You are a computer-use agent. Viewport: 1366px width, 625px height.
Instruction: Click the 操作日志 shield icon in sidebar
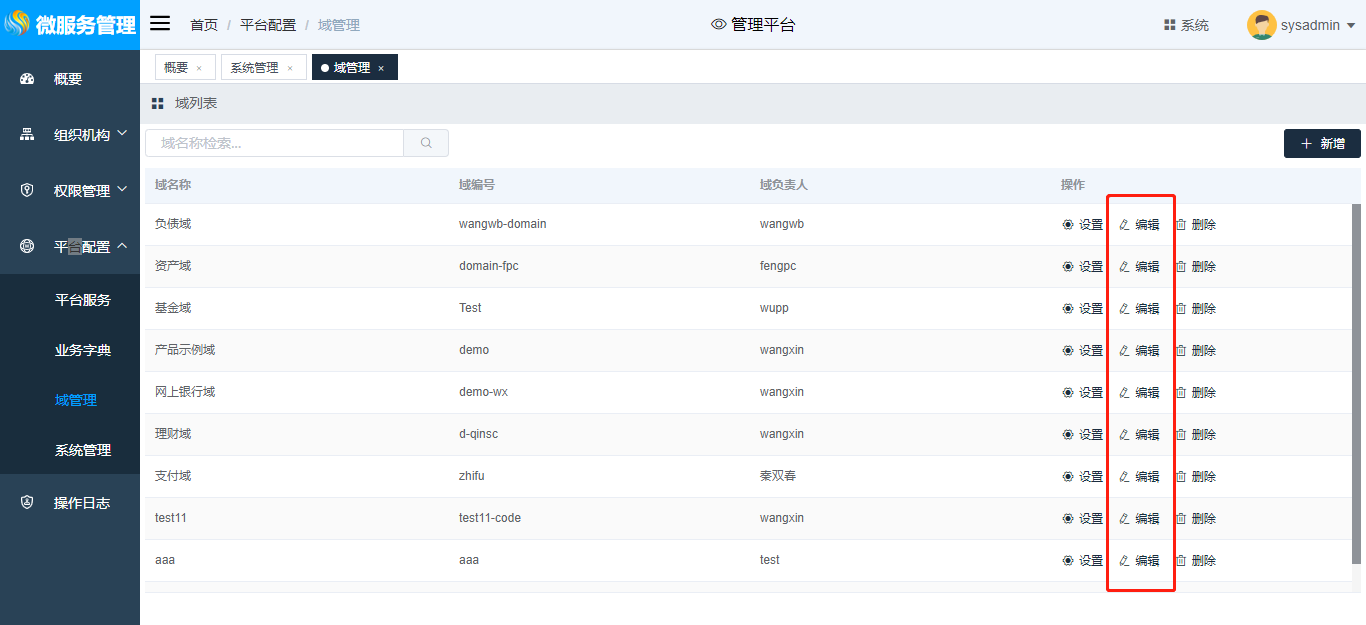(x=27, y=503)
